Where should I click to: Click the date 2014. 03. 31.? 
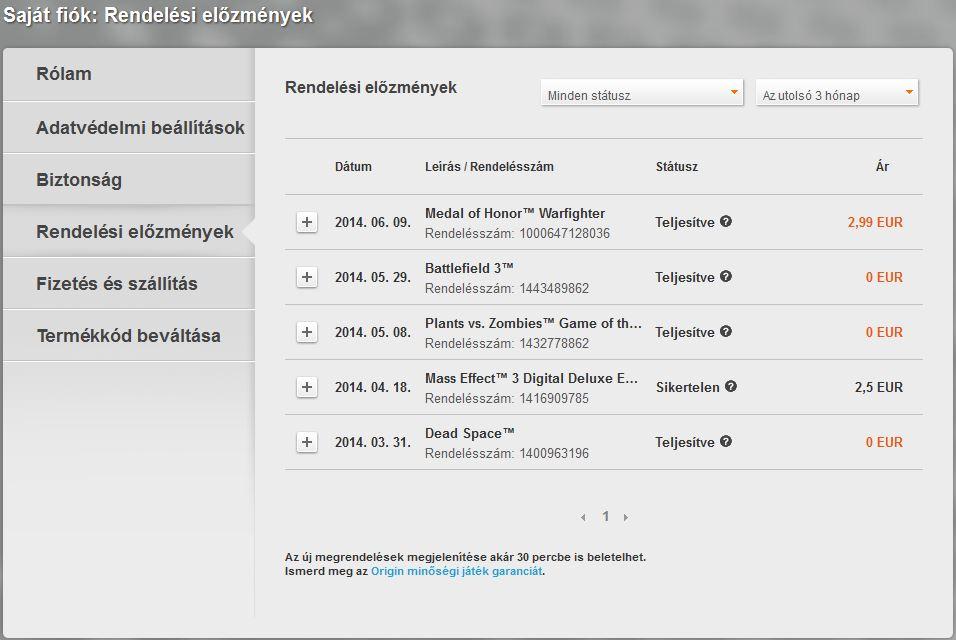tap(373, 442)
